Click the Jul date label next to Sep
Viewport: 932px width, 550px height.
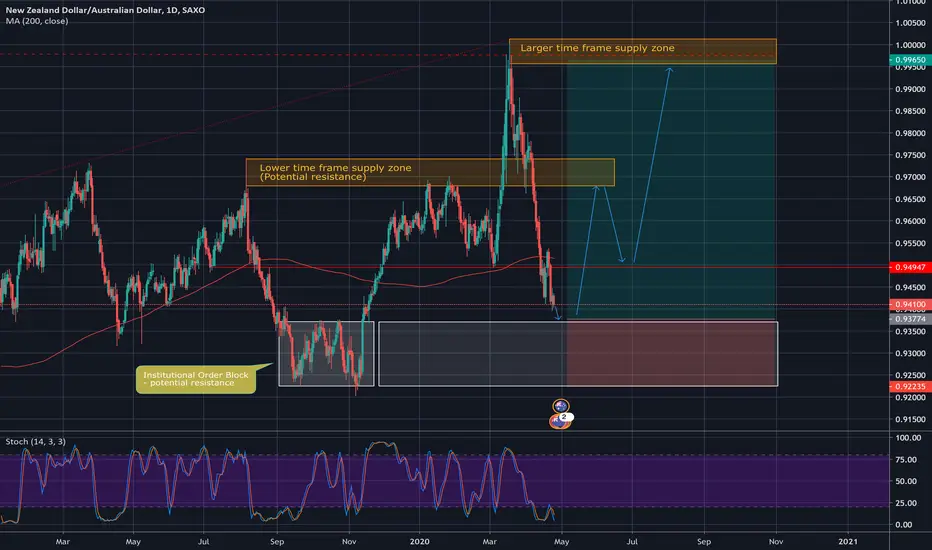tap(632, 541)
